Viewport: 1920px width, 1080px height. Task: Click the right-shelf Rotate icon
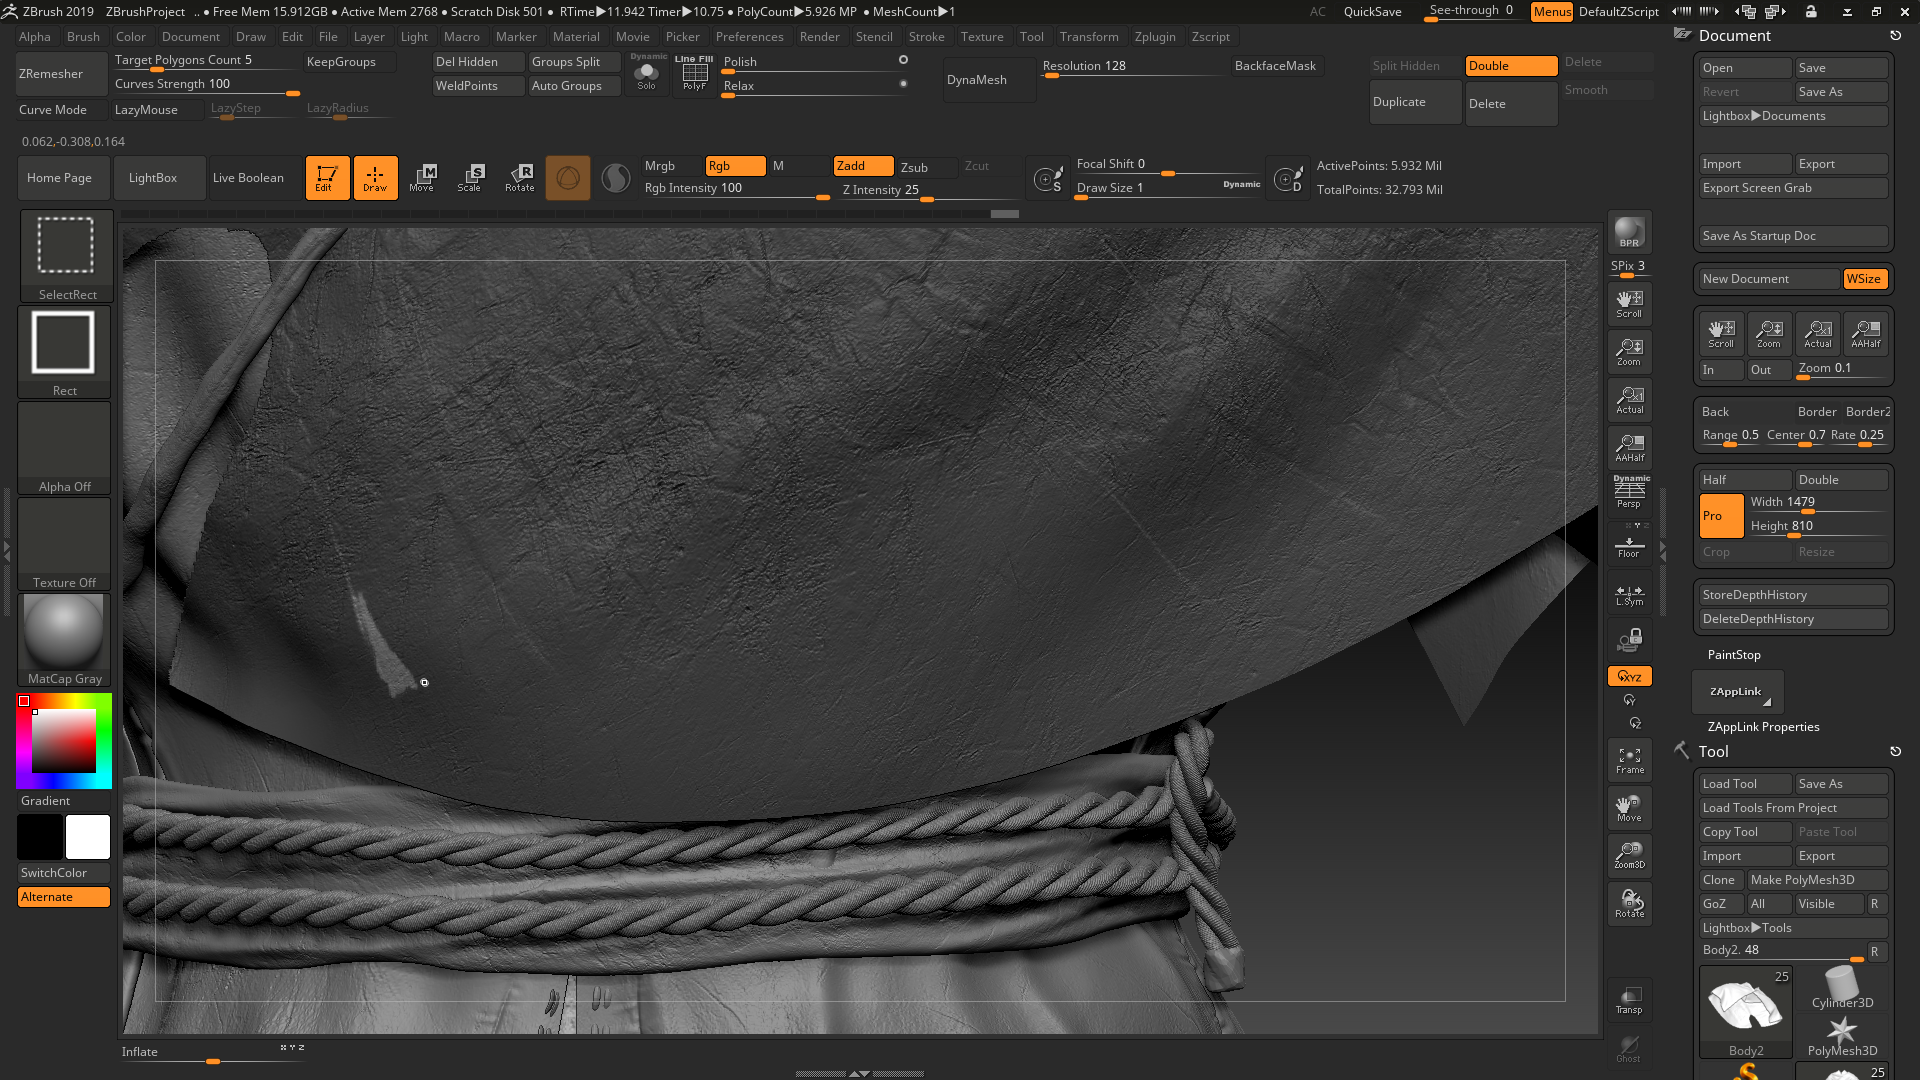click(1629, 904)
